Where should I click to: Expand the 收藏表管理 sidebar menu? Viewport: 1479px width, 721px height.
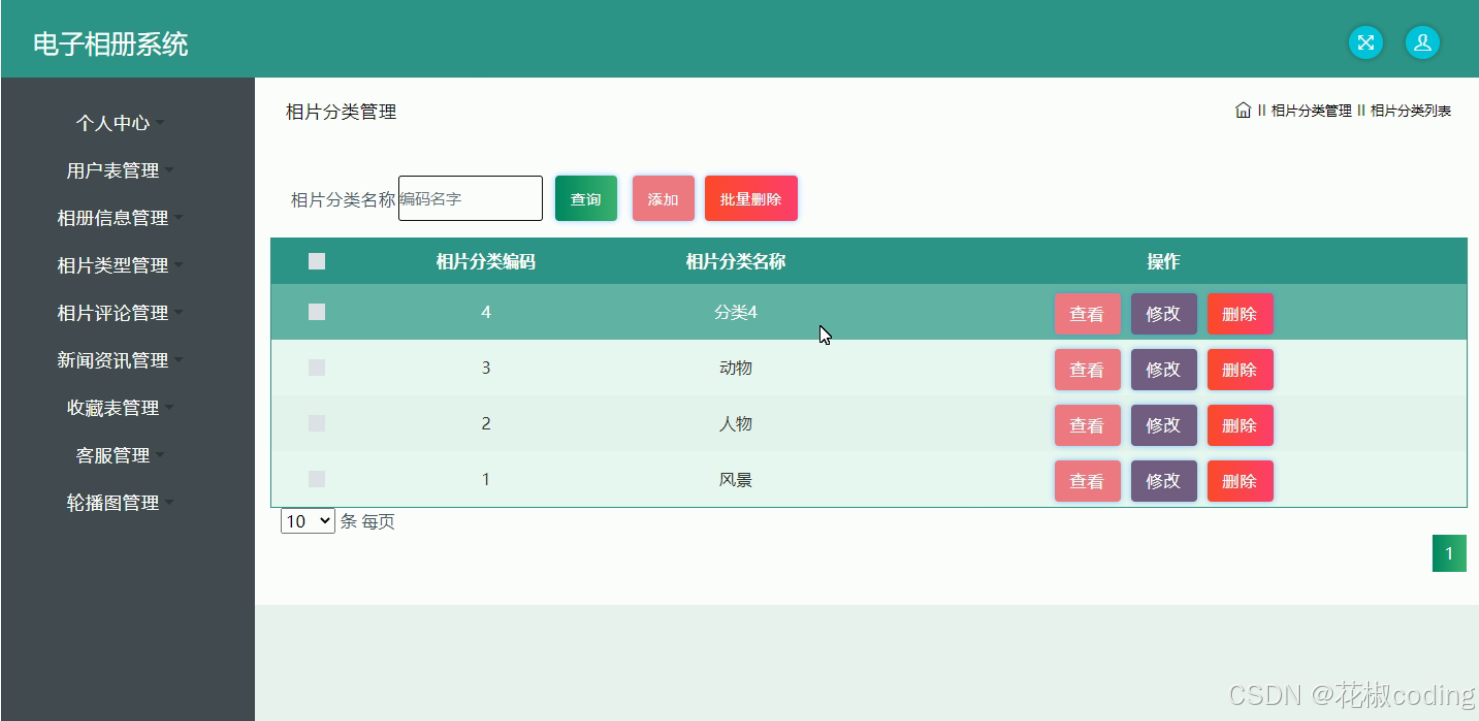click(119, 408)
